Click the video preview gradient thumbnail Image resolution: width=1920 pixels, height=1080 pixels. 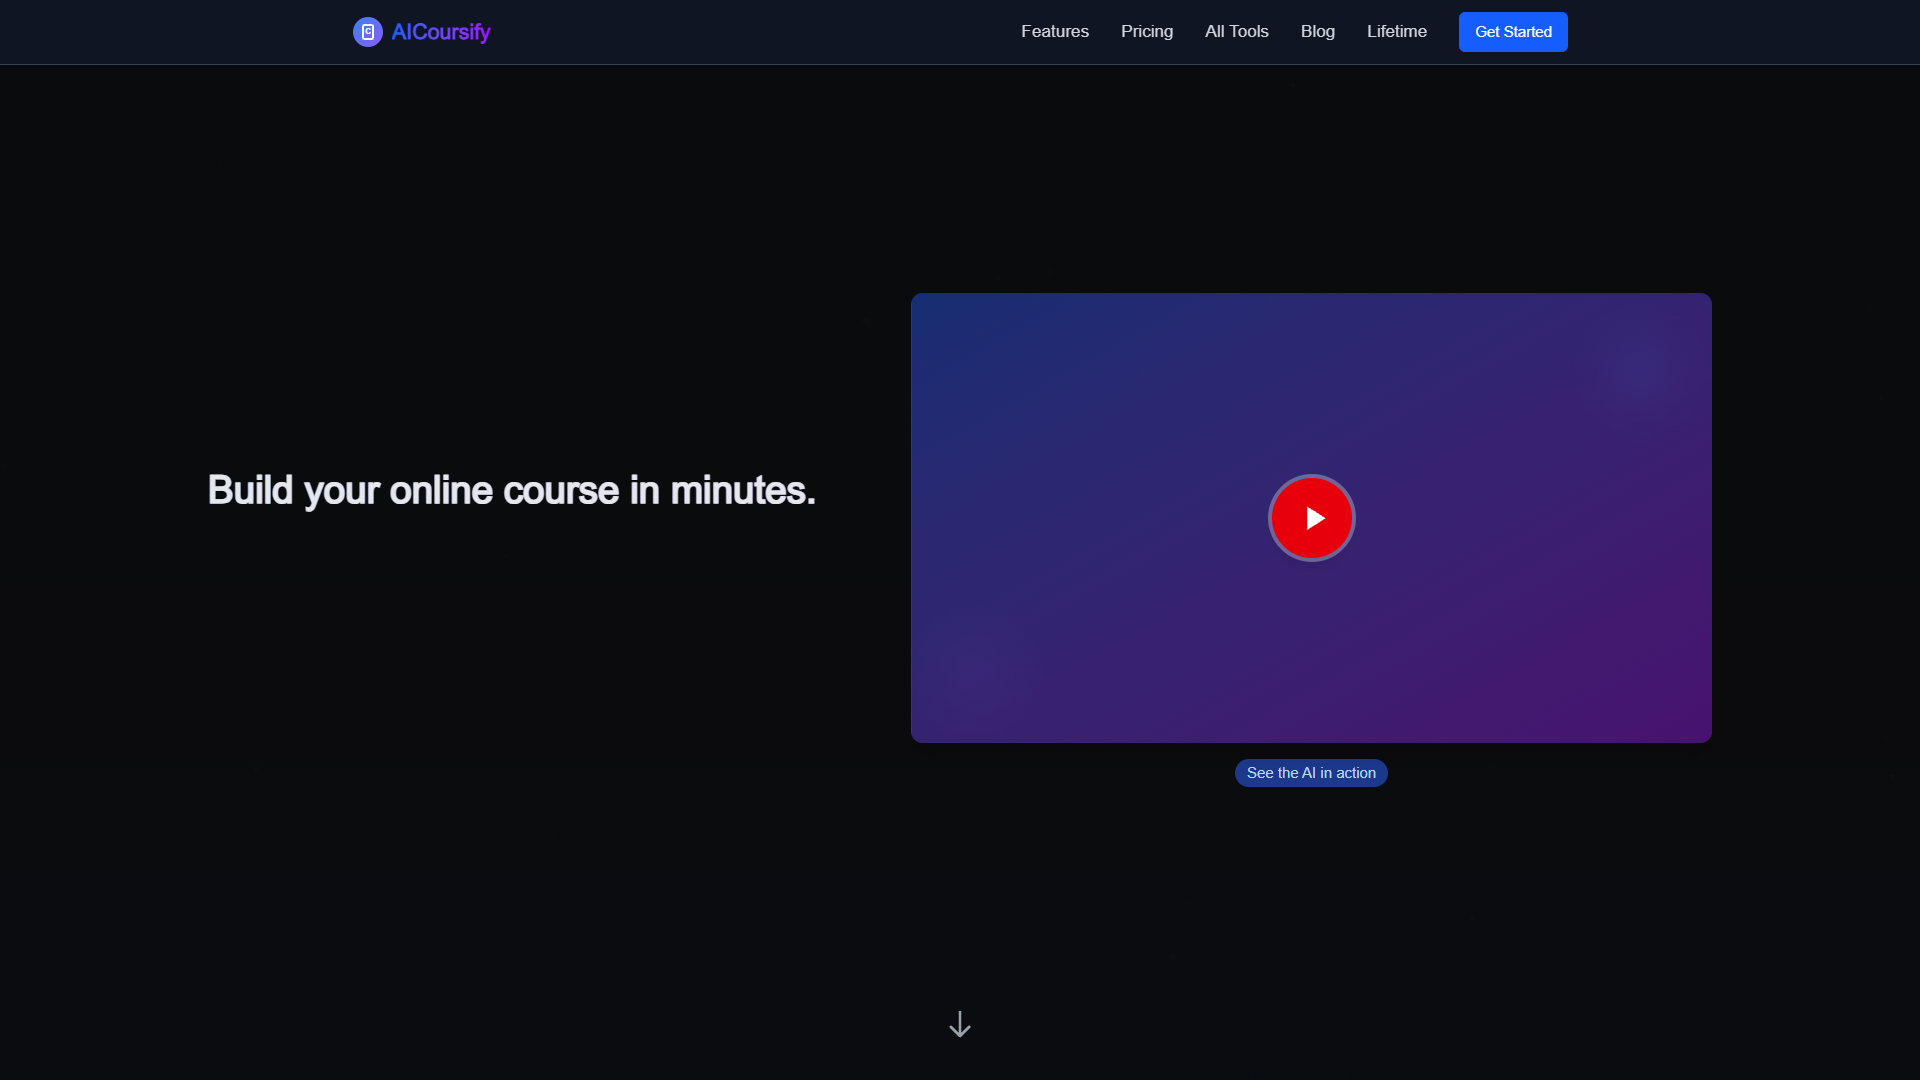1311,518
